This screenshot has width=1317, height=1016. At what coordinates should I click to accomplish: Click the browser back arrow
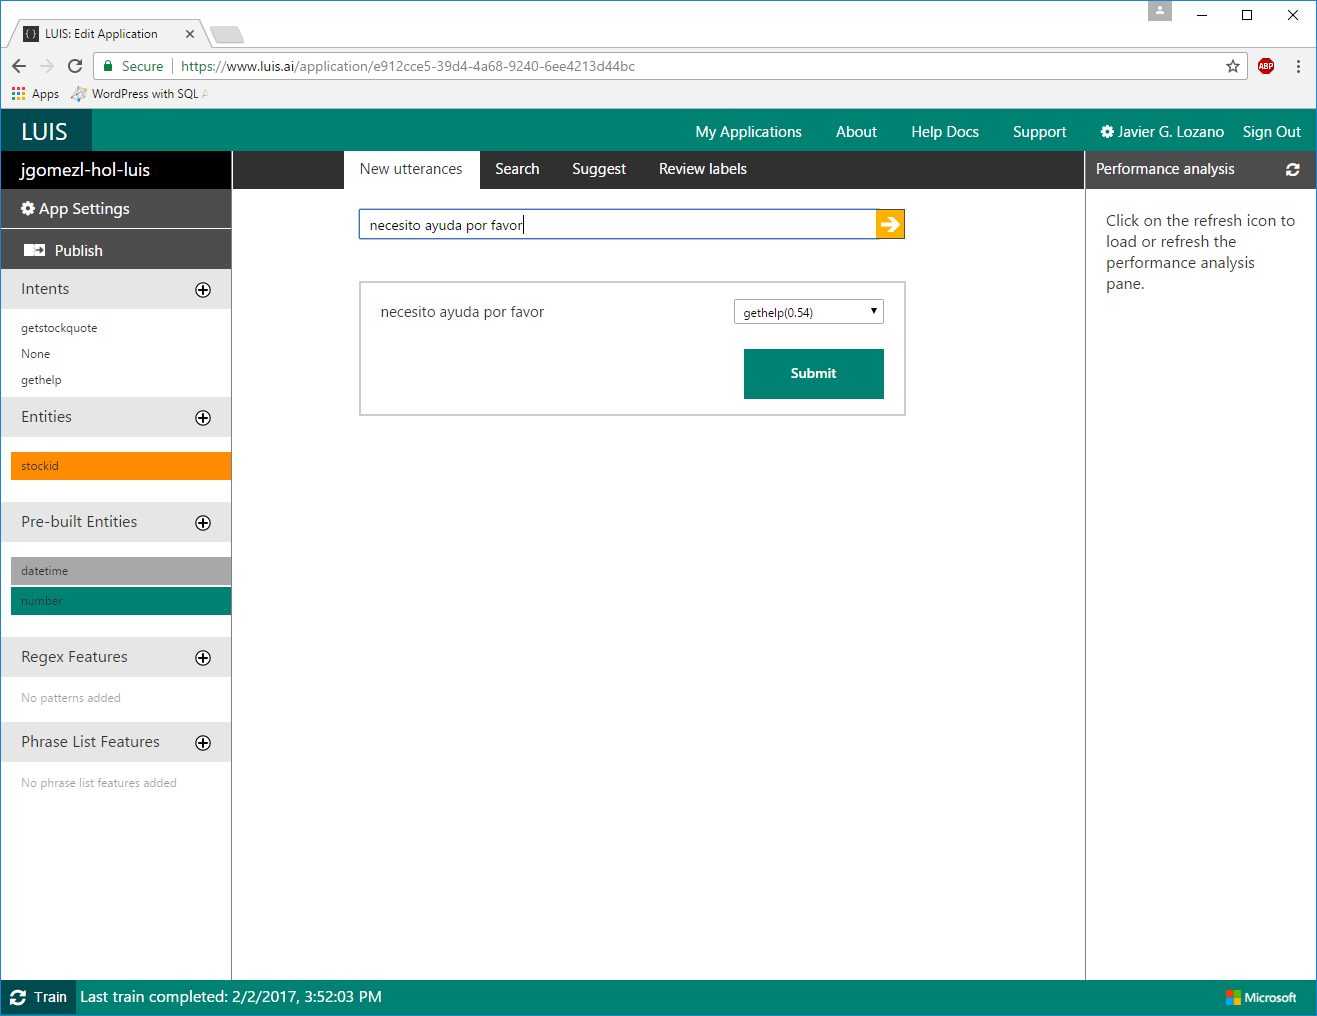pos(19,66)
